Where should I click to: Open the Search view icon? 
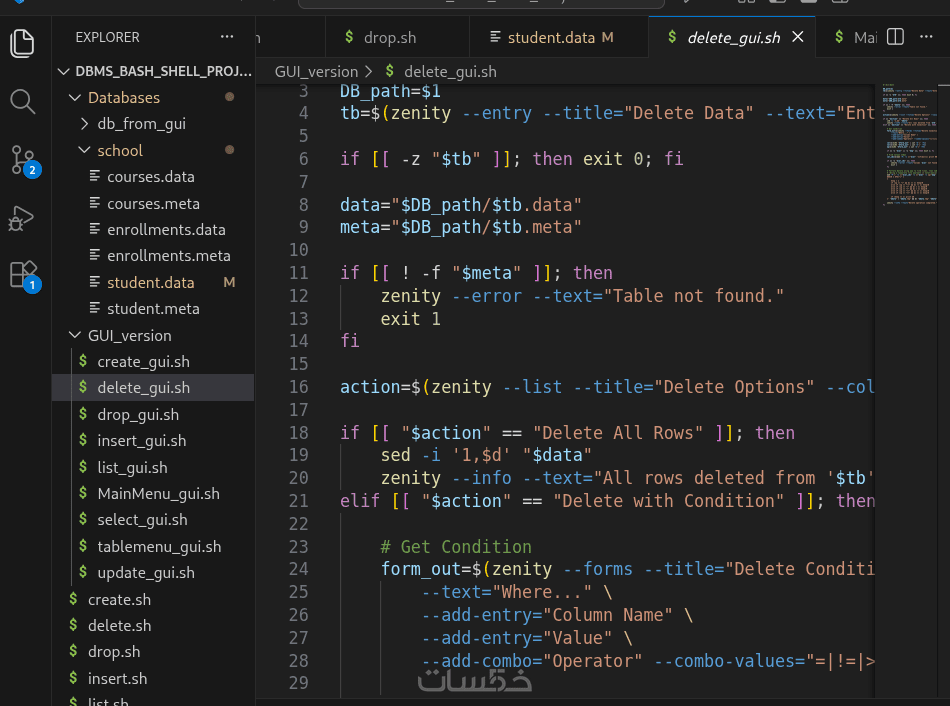22,101
